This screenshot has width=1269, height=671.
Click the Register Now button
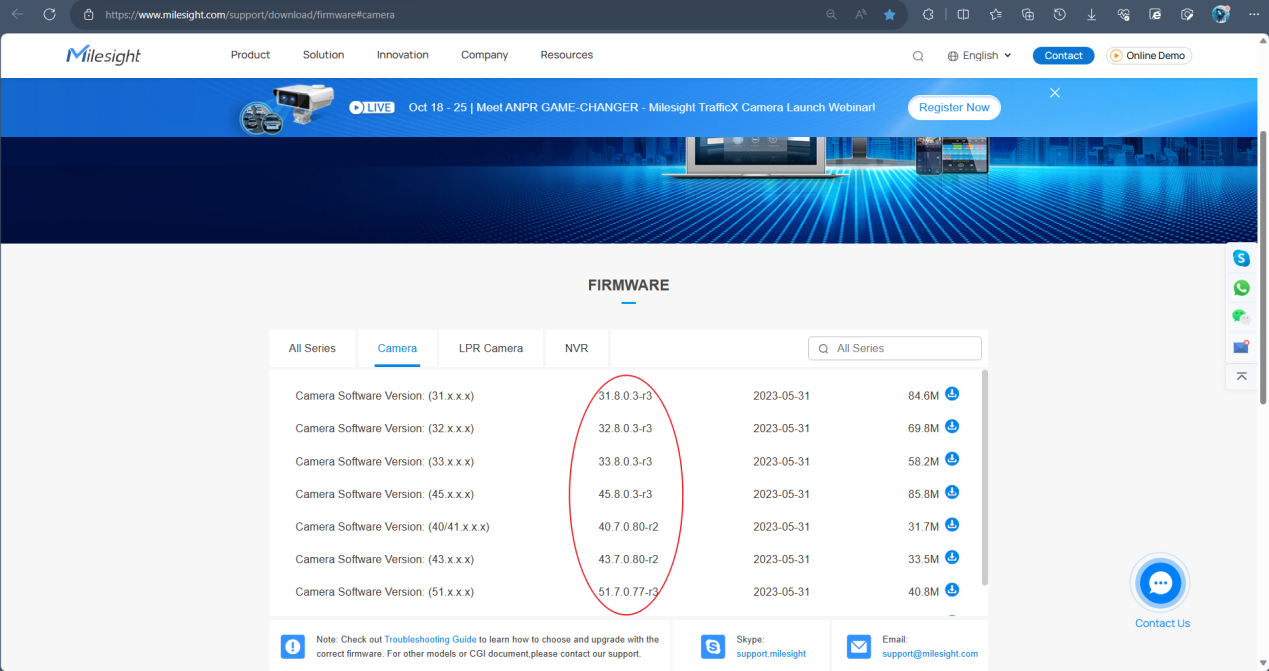tap(954, 108)
